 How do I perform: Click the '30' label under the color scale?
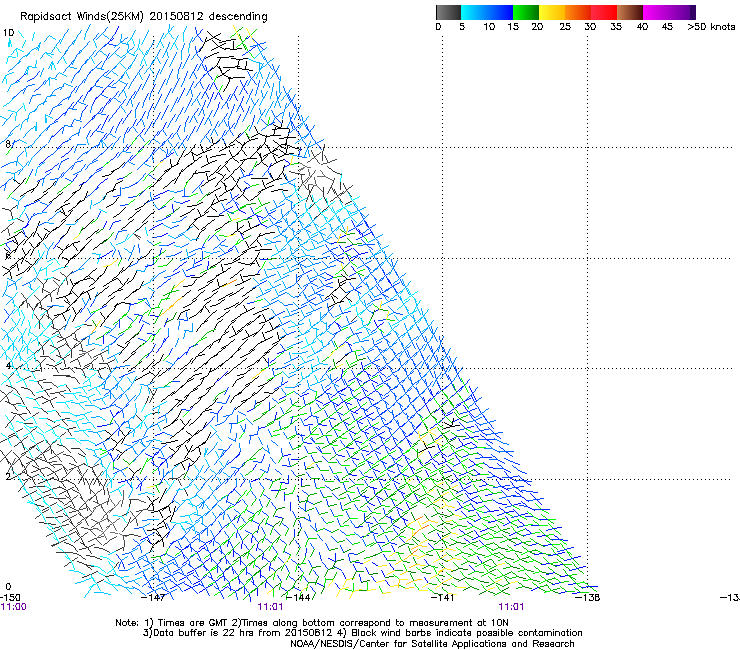(x=590, y=27)
